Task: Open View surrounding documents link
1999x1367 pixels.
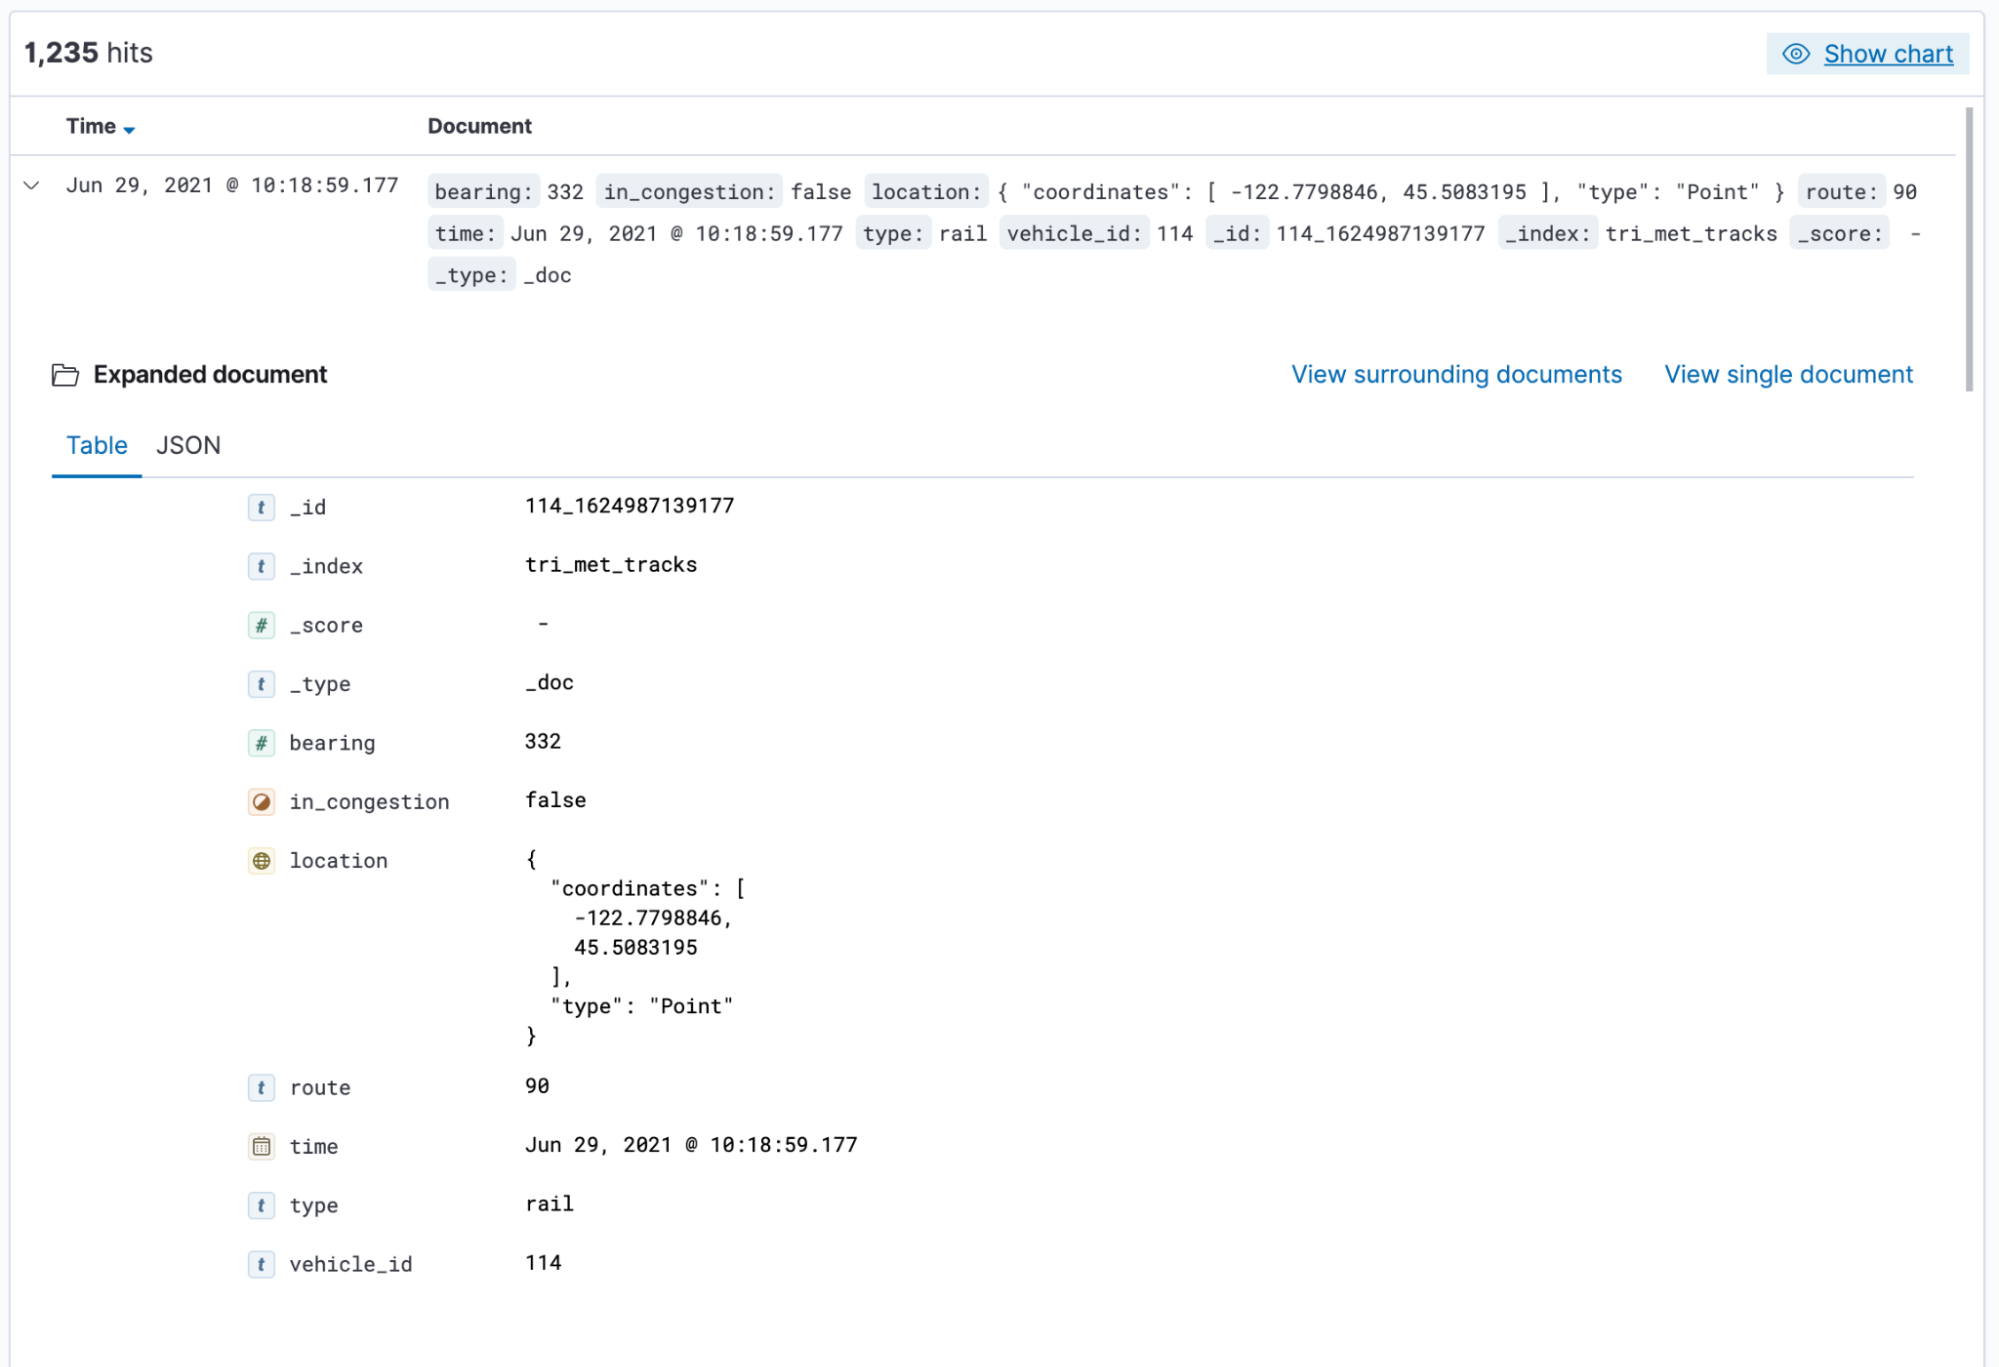Action: [1455, 374]
